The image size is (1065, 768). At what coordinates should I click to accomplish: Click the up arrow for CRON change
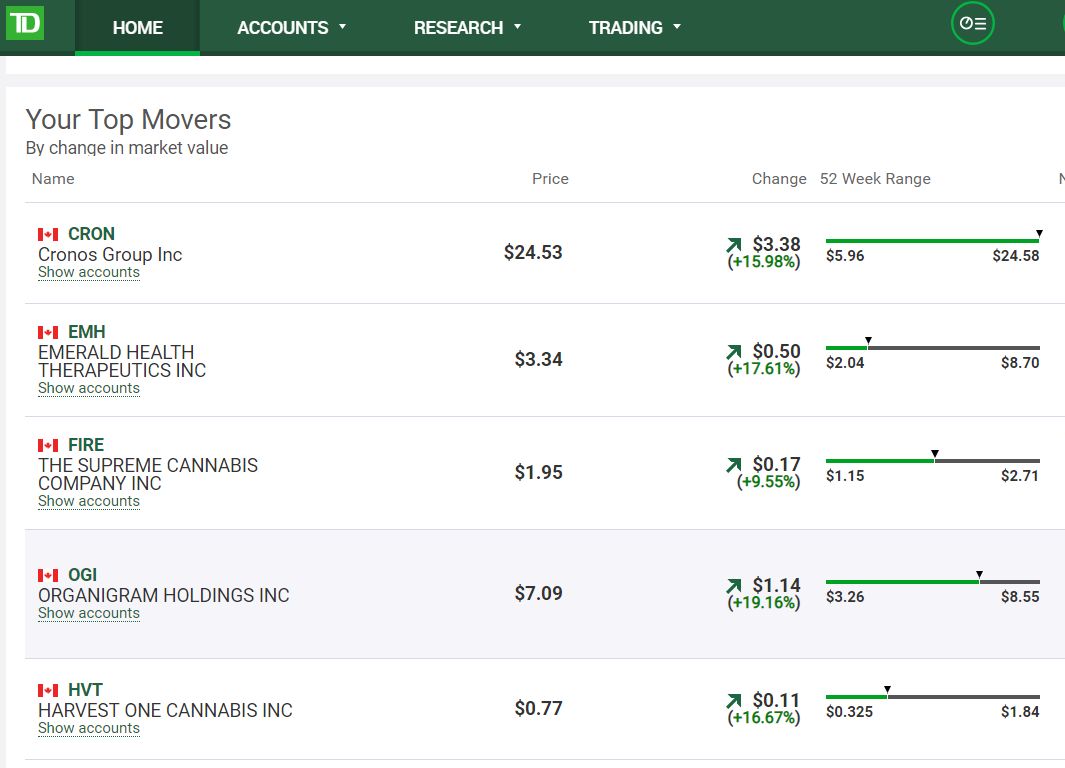pyautogui.click(x=734, y=244)
